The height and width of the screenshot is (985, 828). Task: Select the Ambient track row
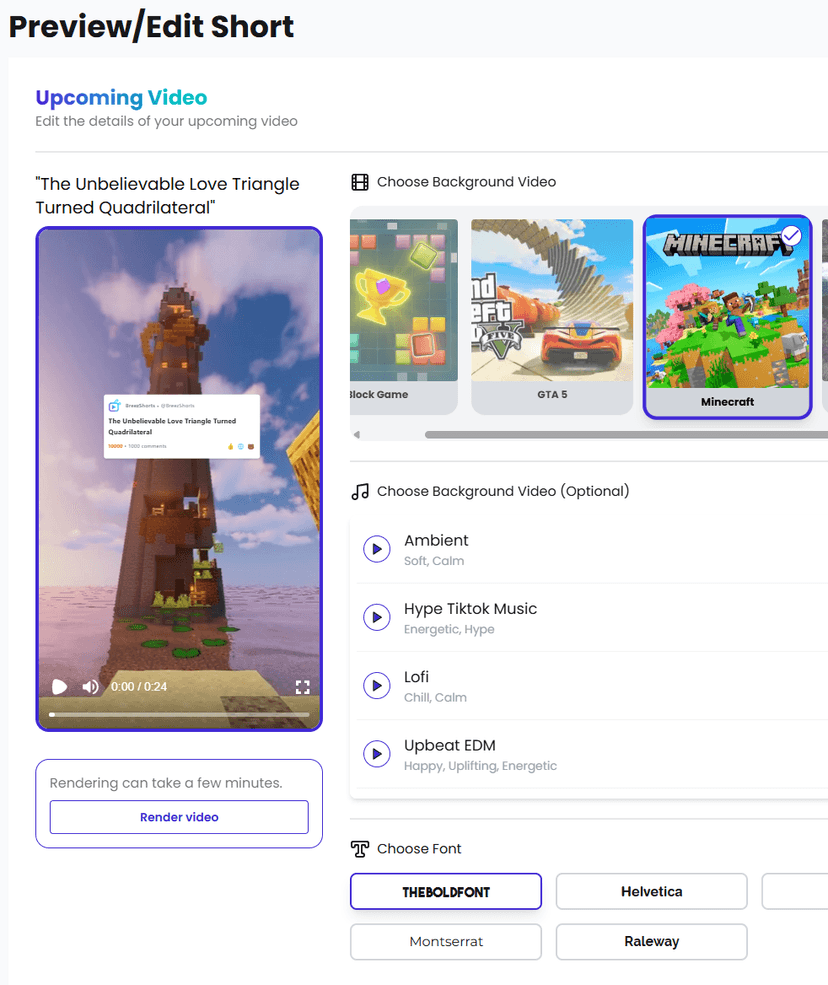click(x=592, y=549)
